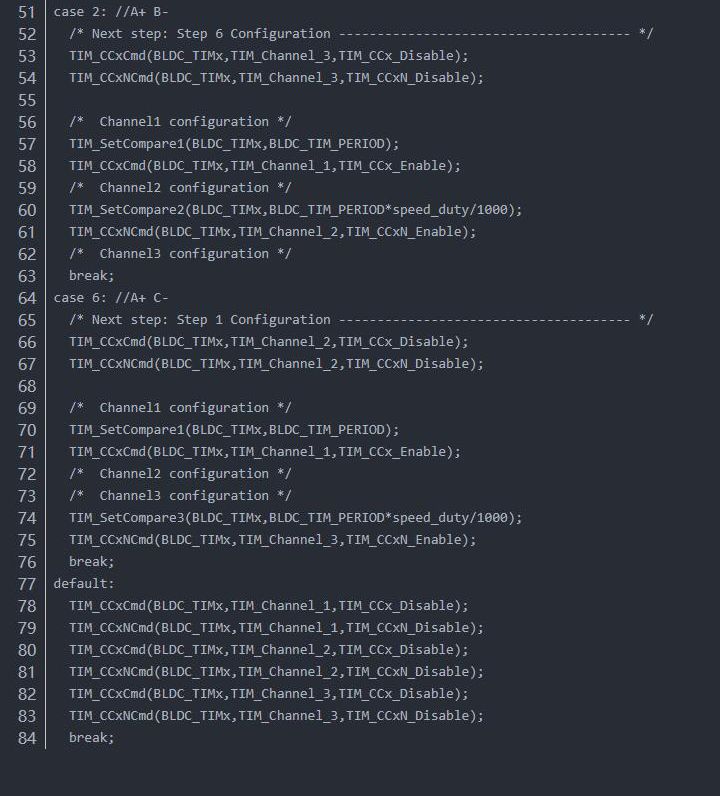Click line number 51 in the gutter
Screen dimensions: 720x796
tap(26, 12)
